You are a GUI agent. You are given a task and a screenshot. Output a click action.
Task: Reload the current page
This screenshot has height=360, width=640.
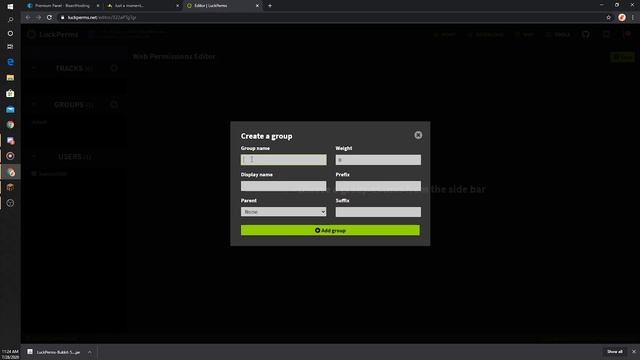pos(49,18)
